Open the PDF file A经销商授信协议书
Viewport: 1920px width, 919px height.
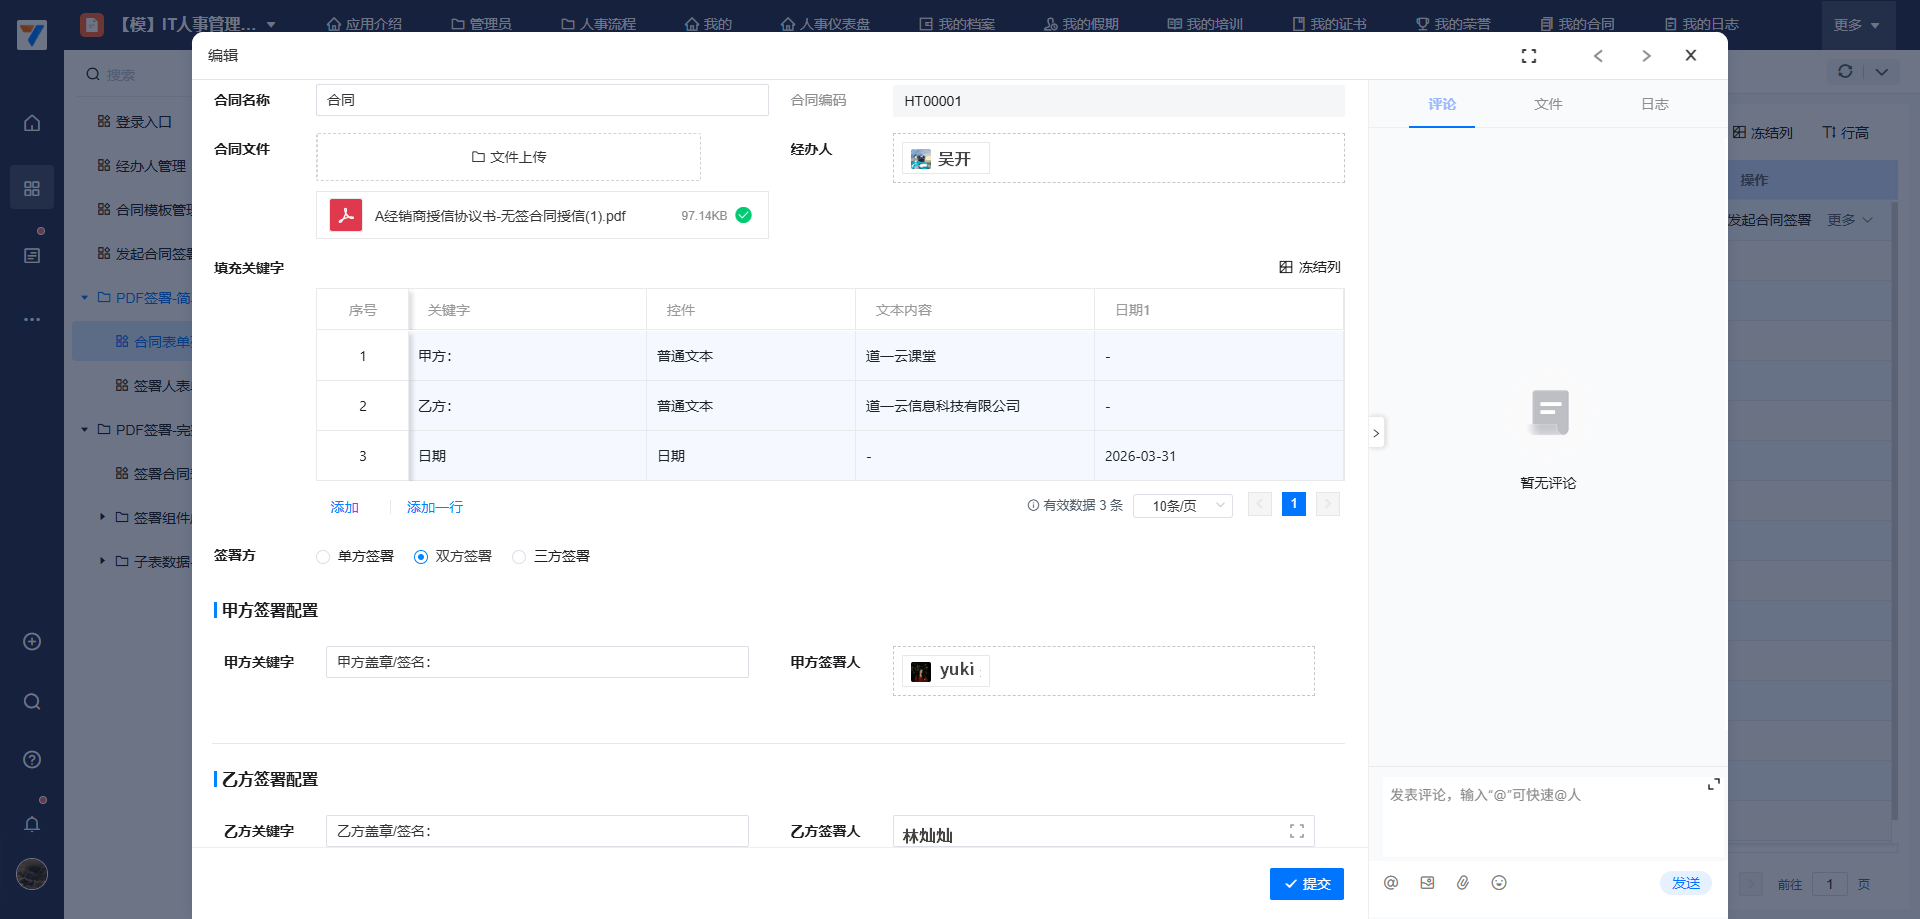500,216
